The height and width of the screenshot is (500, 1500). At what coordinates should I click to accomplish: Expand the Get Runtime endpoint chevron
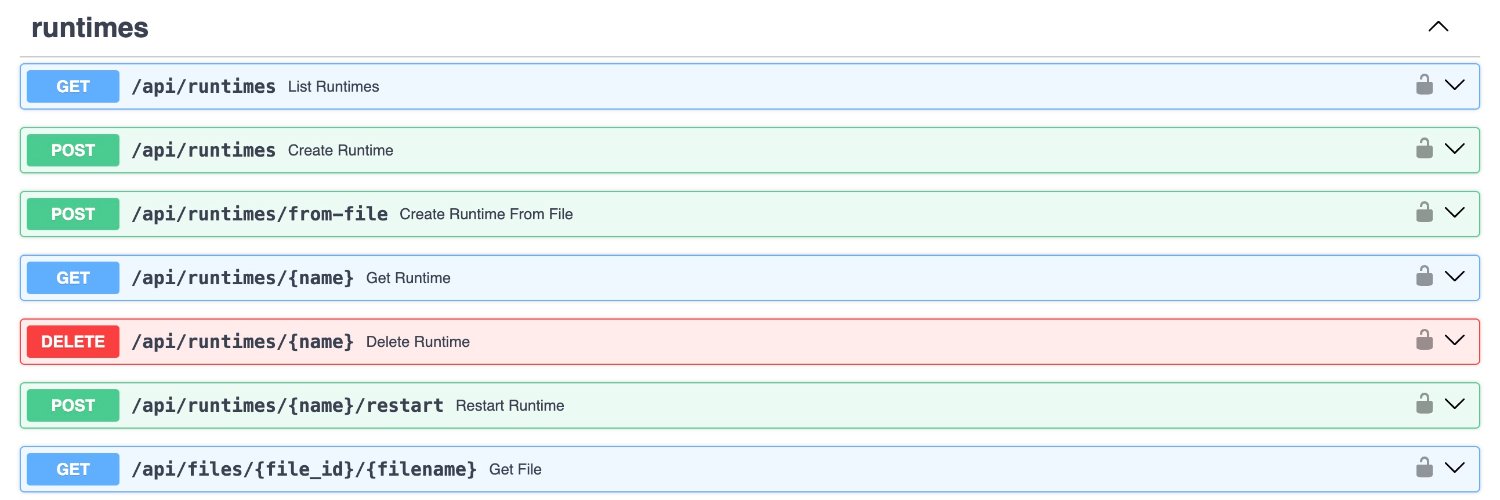click(1455, 277)
